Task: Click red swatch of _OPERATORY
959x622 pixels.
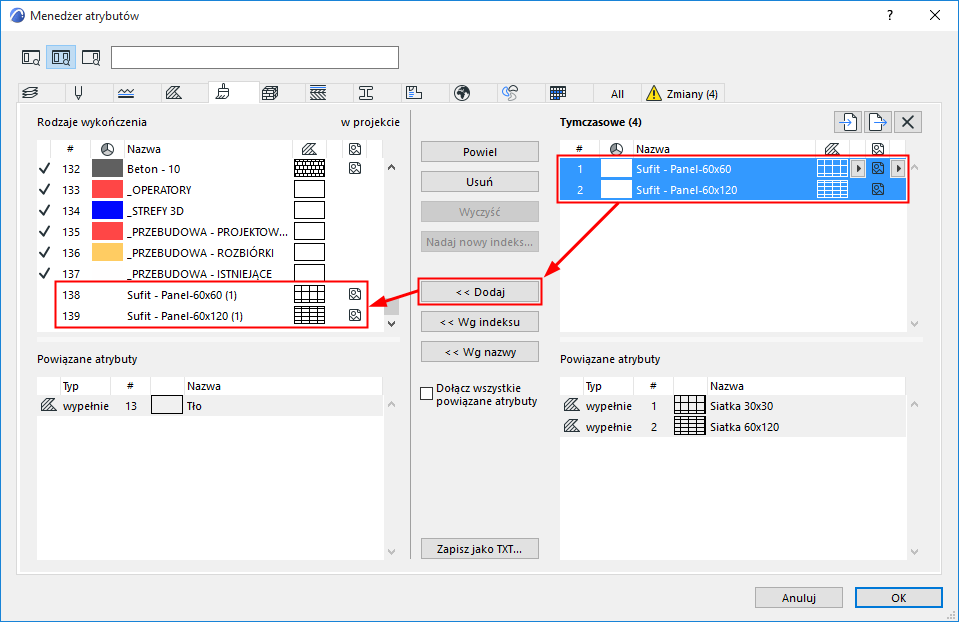Action: [107, 190]
